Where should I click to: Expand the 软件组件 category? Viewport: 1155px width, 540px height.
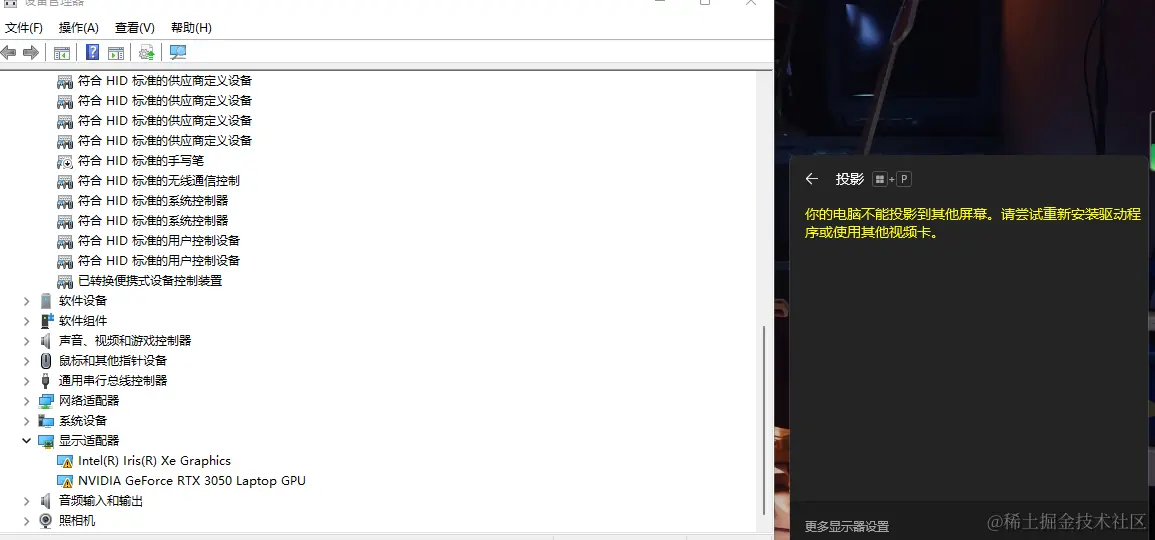[27, 320]
